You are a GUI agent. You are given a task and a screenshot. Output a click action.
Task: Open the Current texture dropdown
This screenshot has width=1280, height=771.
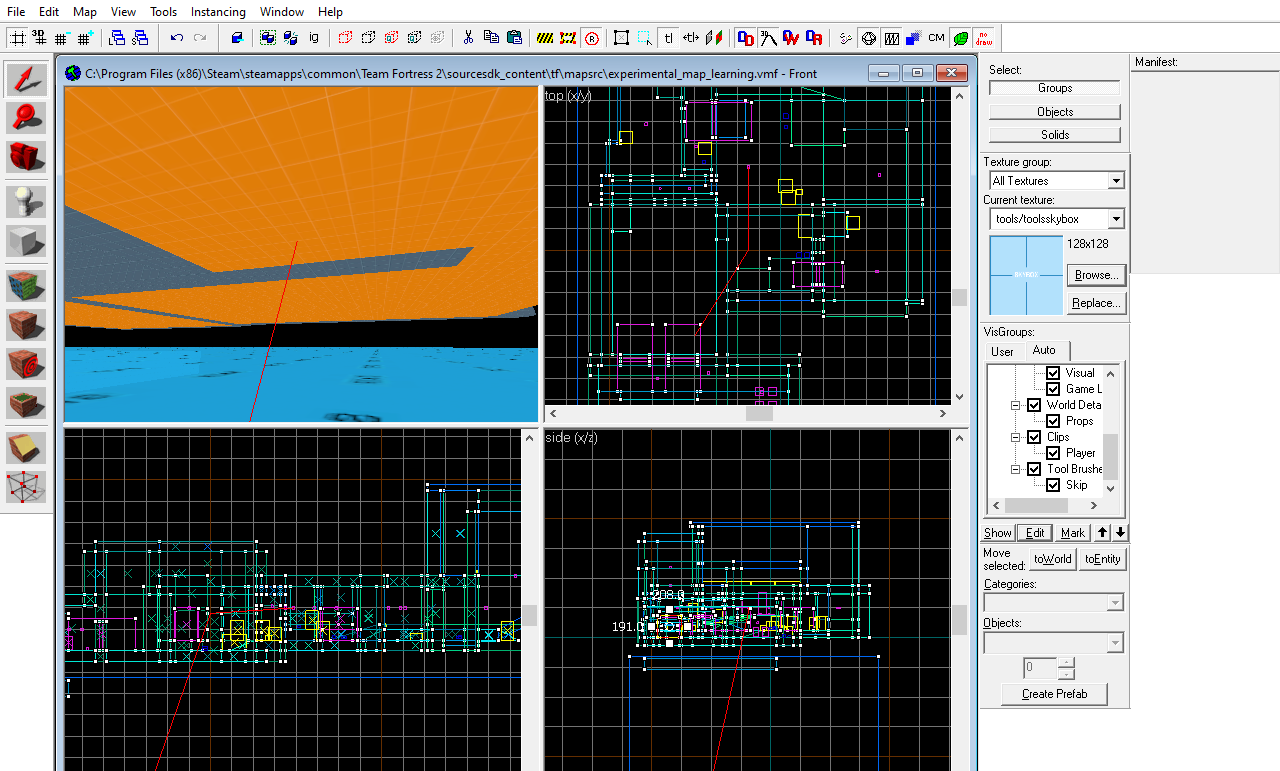pyautogui.click(x=1116, y=219)
